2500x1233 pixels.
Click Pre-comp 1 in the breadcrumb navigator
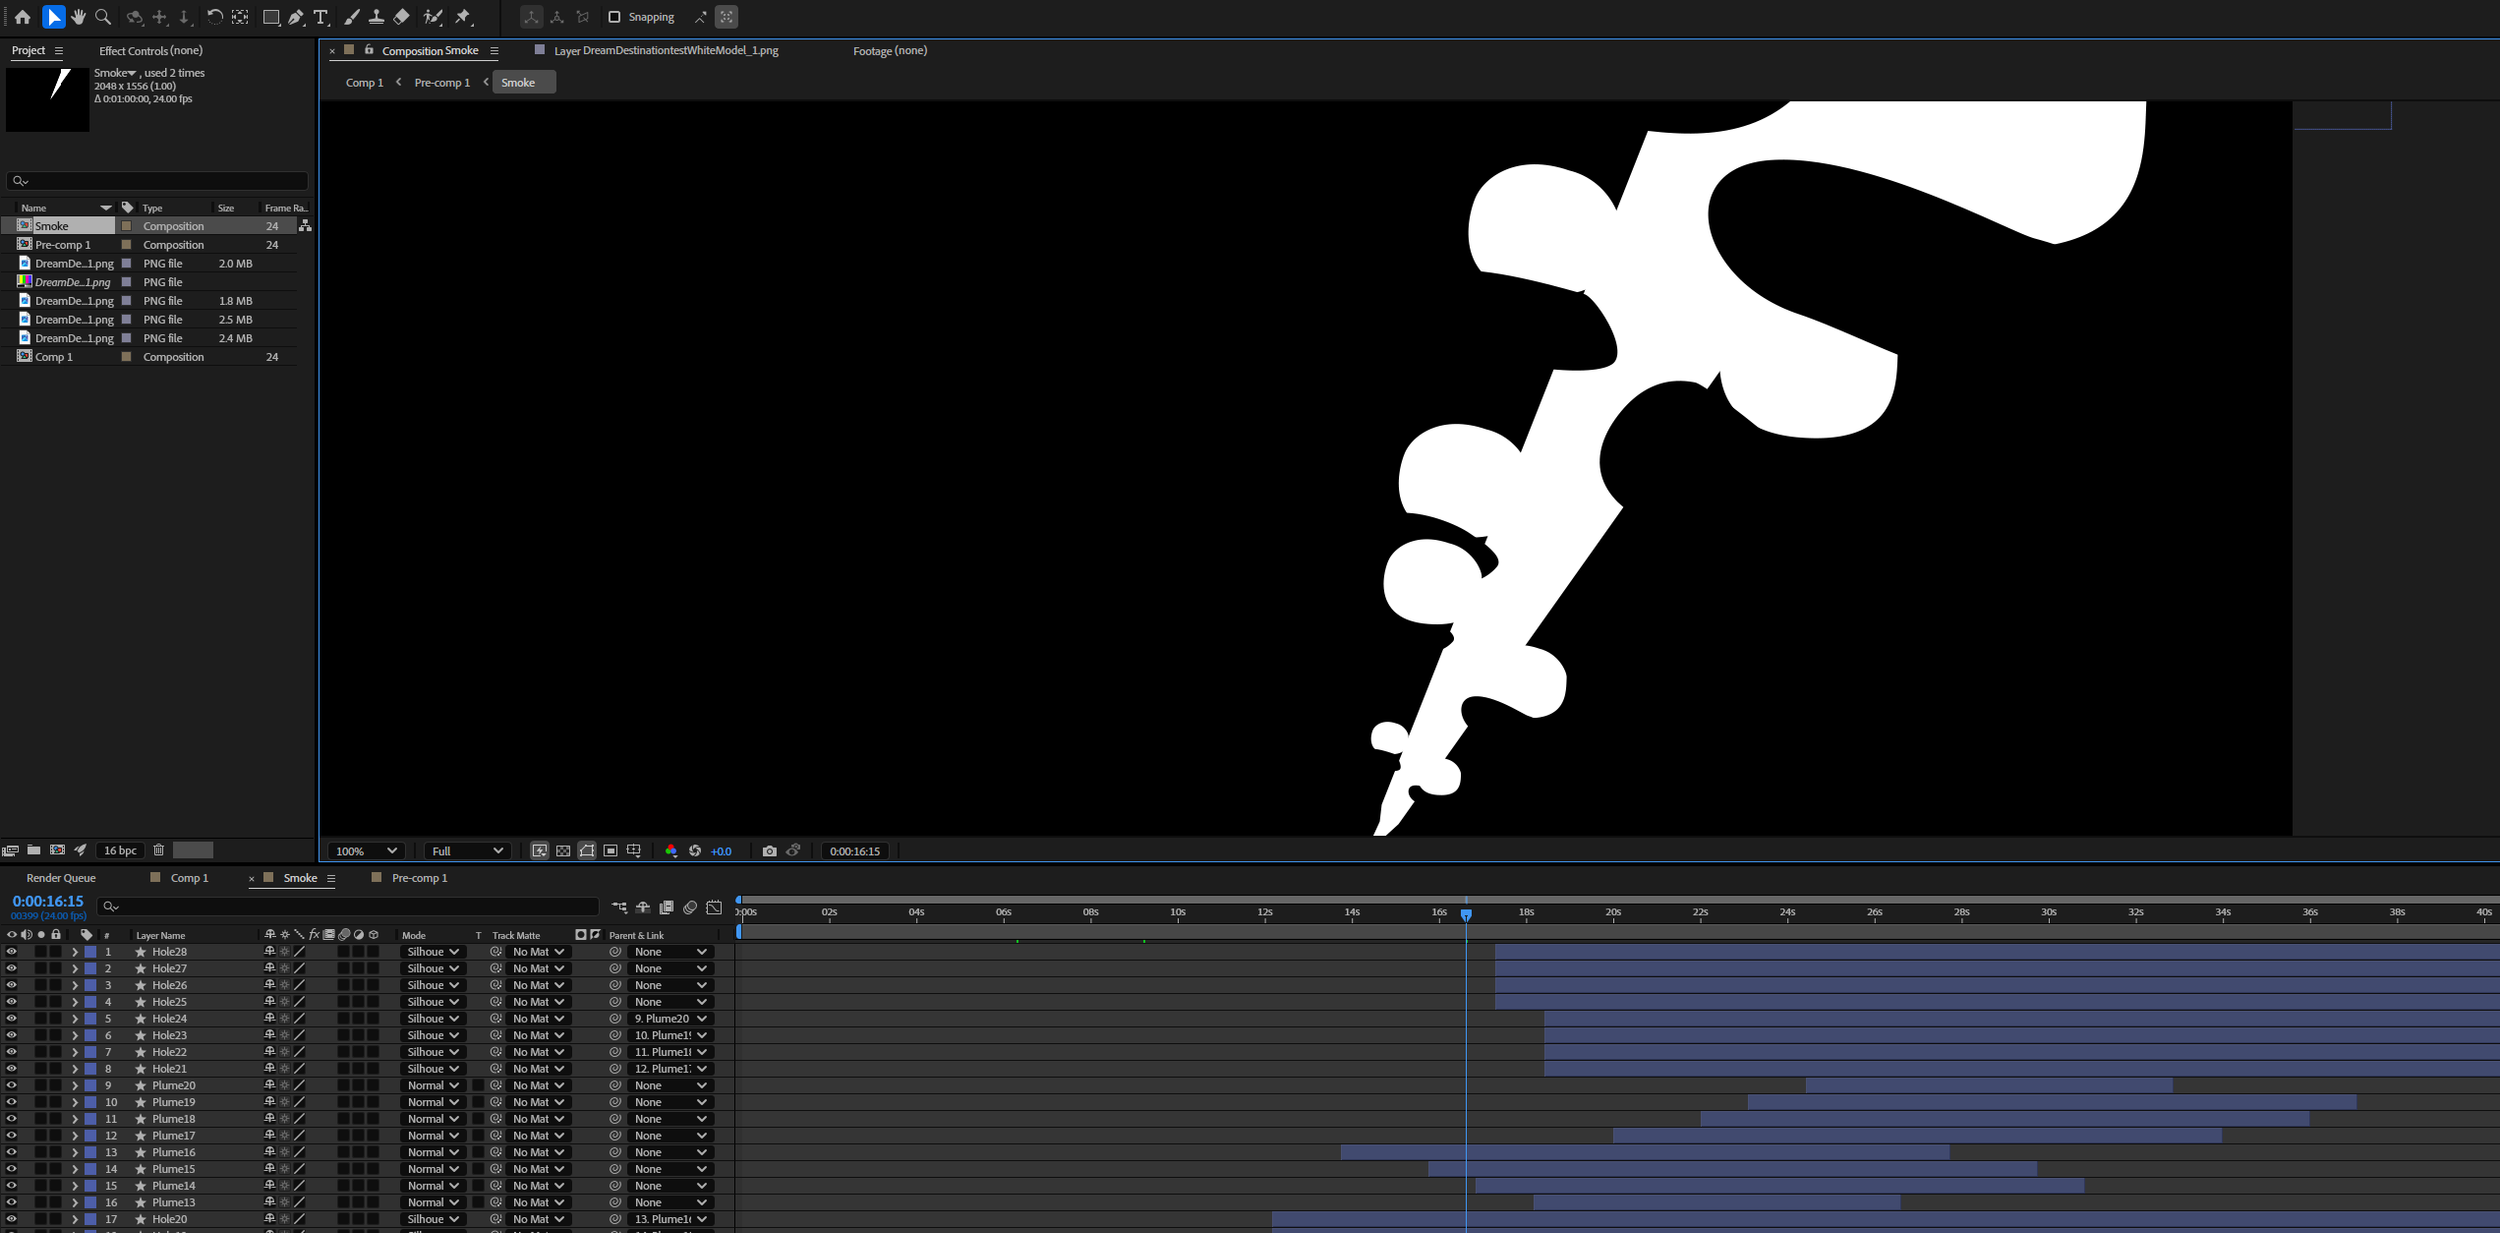tap(442, 82)
